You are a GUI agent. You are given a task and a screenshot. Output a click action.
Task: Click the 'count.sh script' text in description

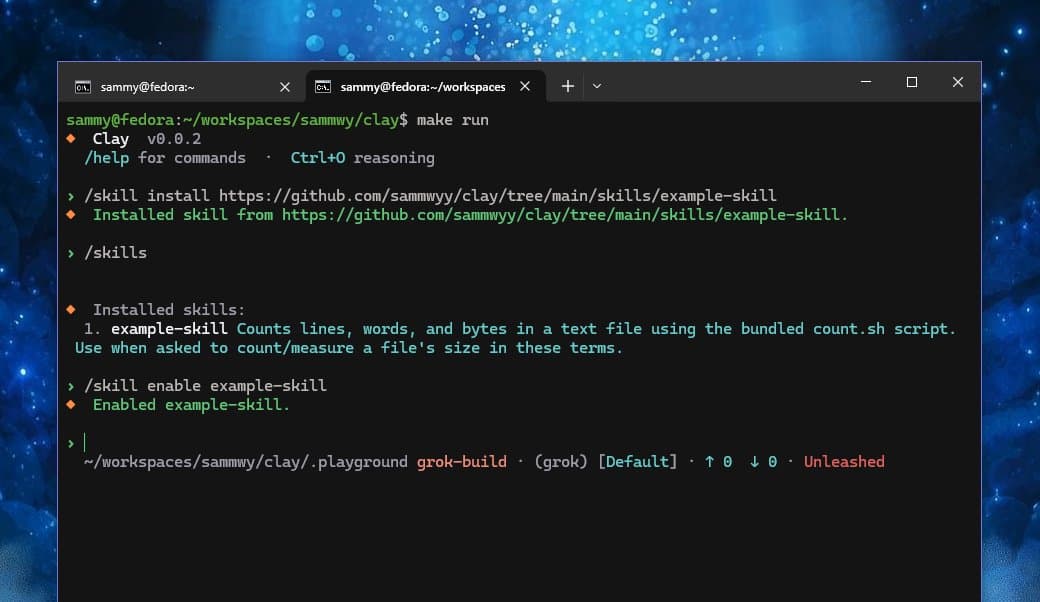click(x=883, y=329)
